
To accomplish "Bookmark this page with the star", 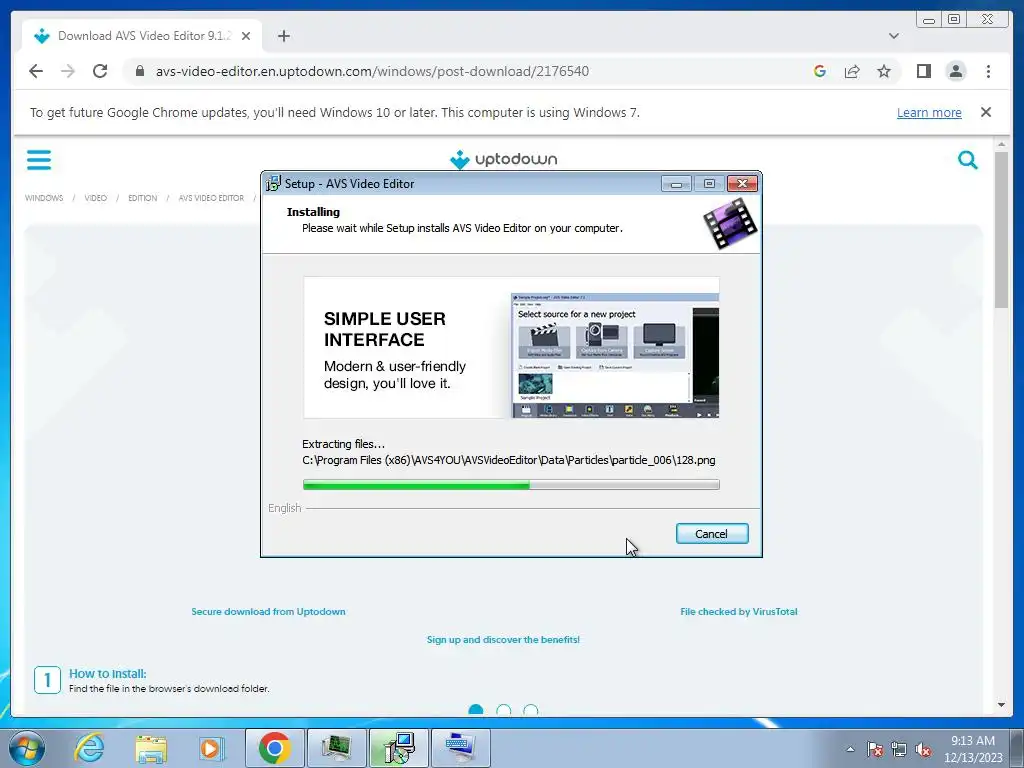I will pos(884,71).
